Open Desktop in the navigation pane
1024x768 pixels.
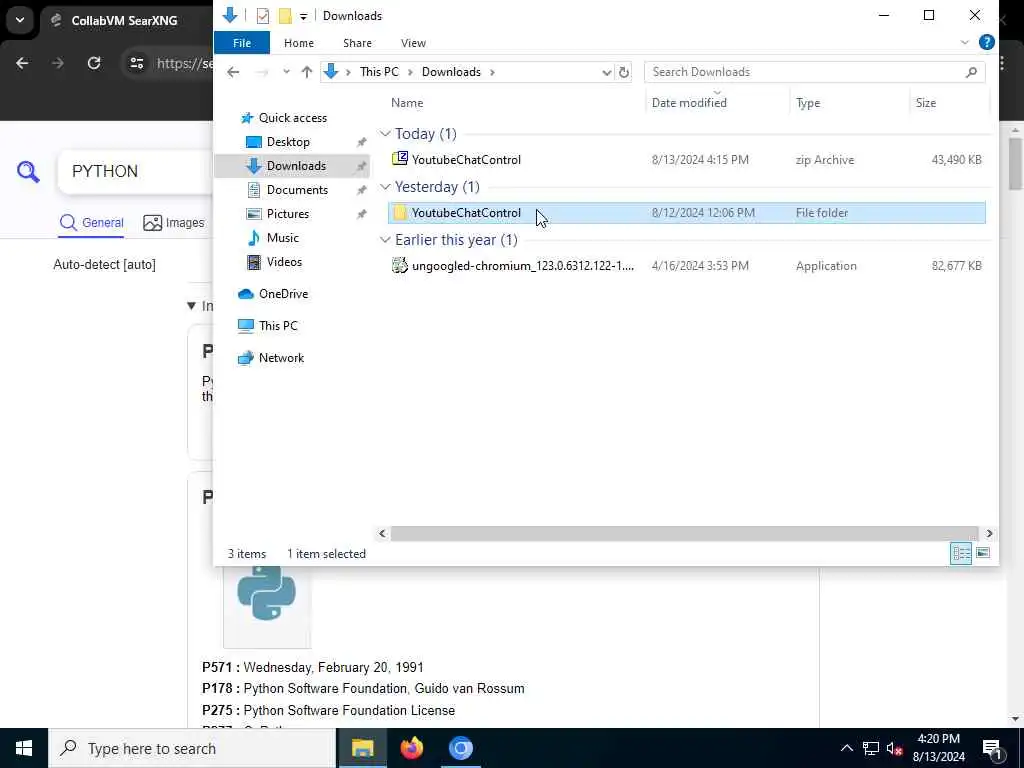(288, 142)
